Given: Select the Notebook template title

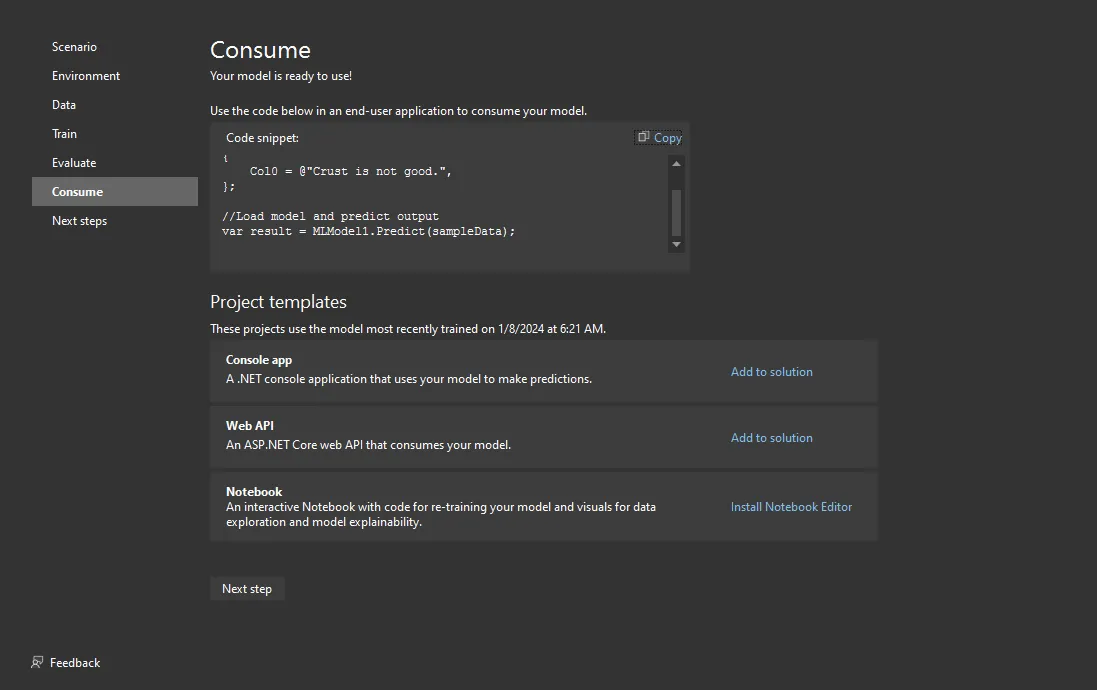Looking at the screenshot, I should (x=254, y=492).
